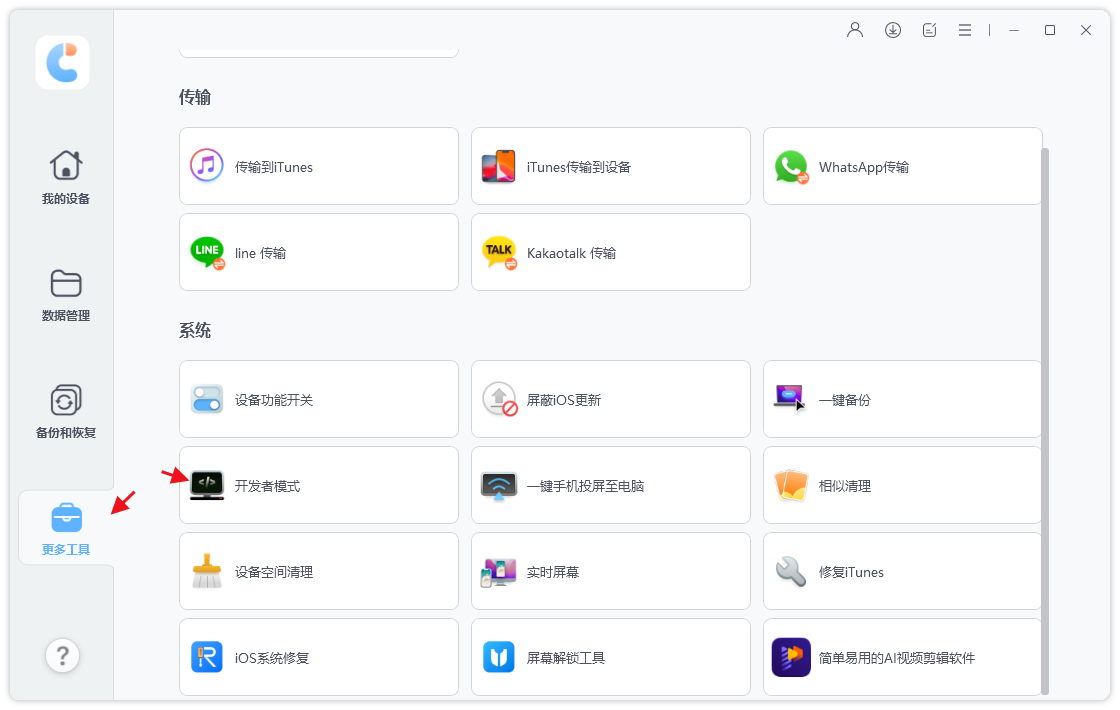Select 设备空间清理 storage cleaner

click(318, 571)
